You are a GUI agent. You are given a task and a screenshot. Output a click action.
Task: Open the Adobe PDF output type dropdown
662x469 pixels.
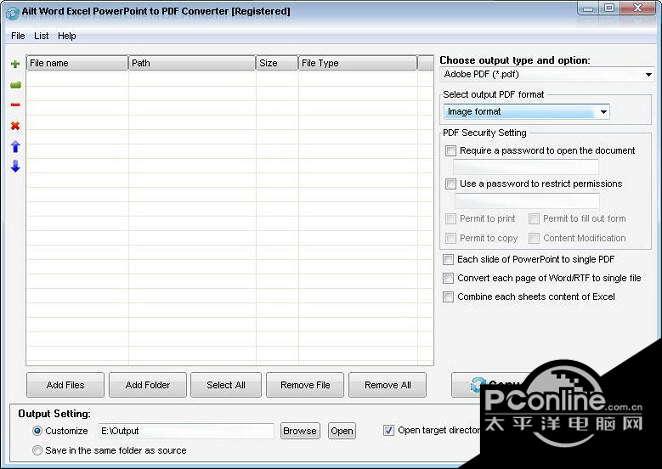pyautogui.click(x=547, y=75)
